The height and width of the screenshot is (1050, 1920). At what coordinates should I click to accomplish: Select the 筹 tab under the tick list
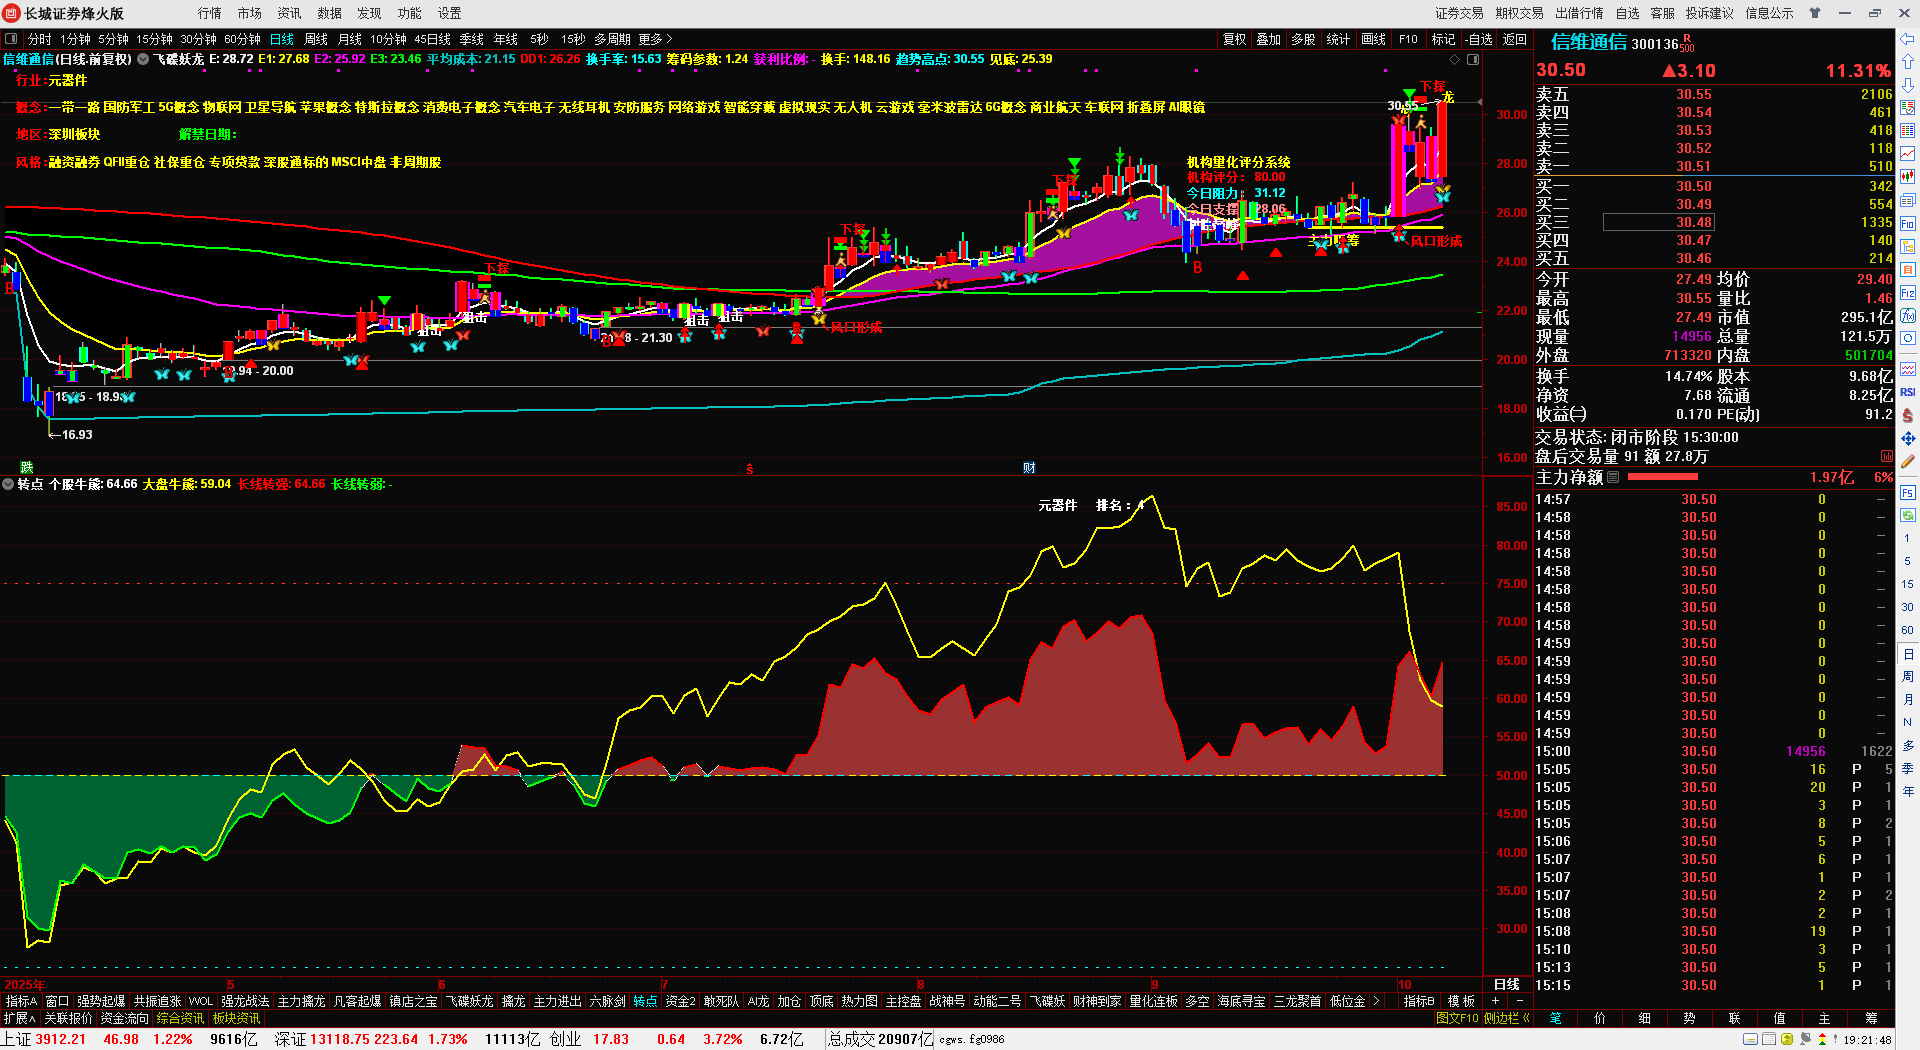(x=1871, y=1018)
